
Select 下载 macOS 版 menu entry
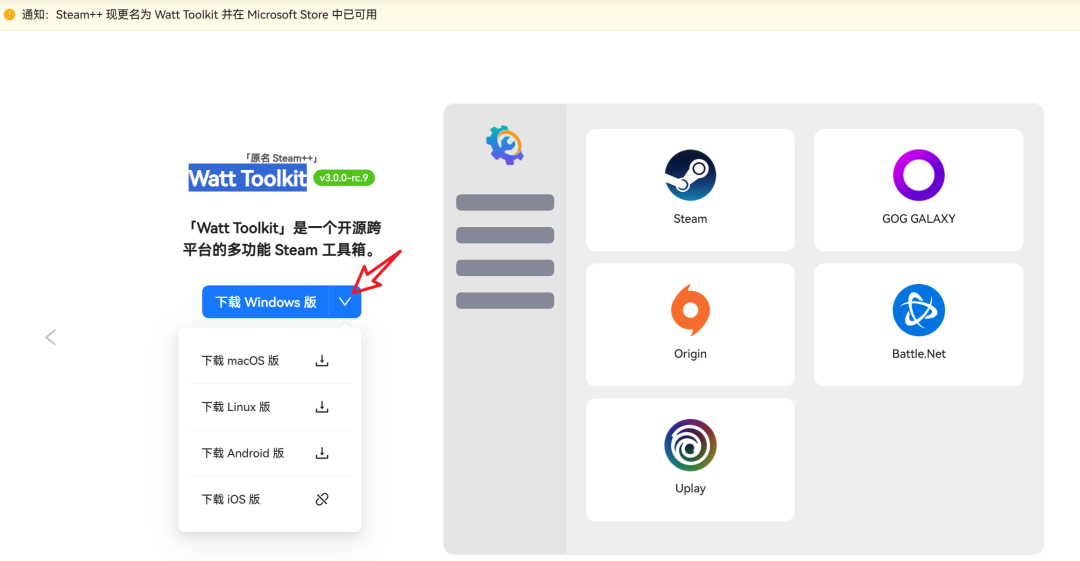240,361
